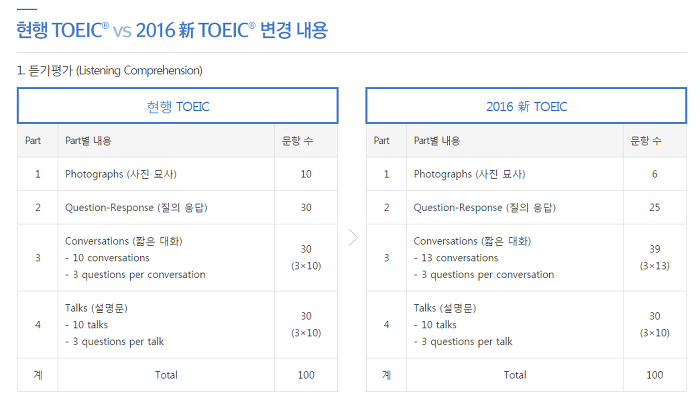
Task: Select 'Conversations (짧은 대화)' in 현행 TOEIC table
Action: pos(124,241)
